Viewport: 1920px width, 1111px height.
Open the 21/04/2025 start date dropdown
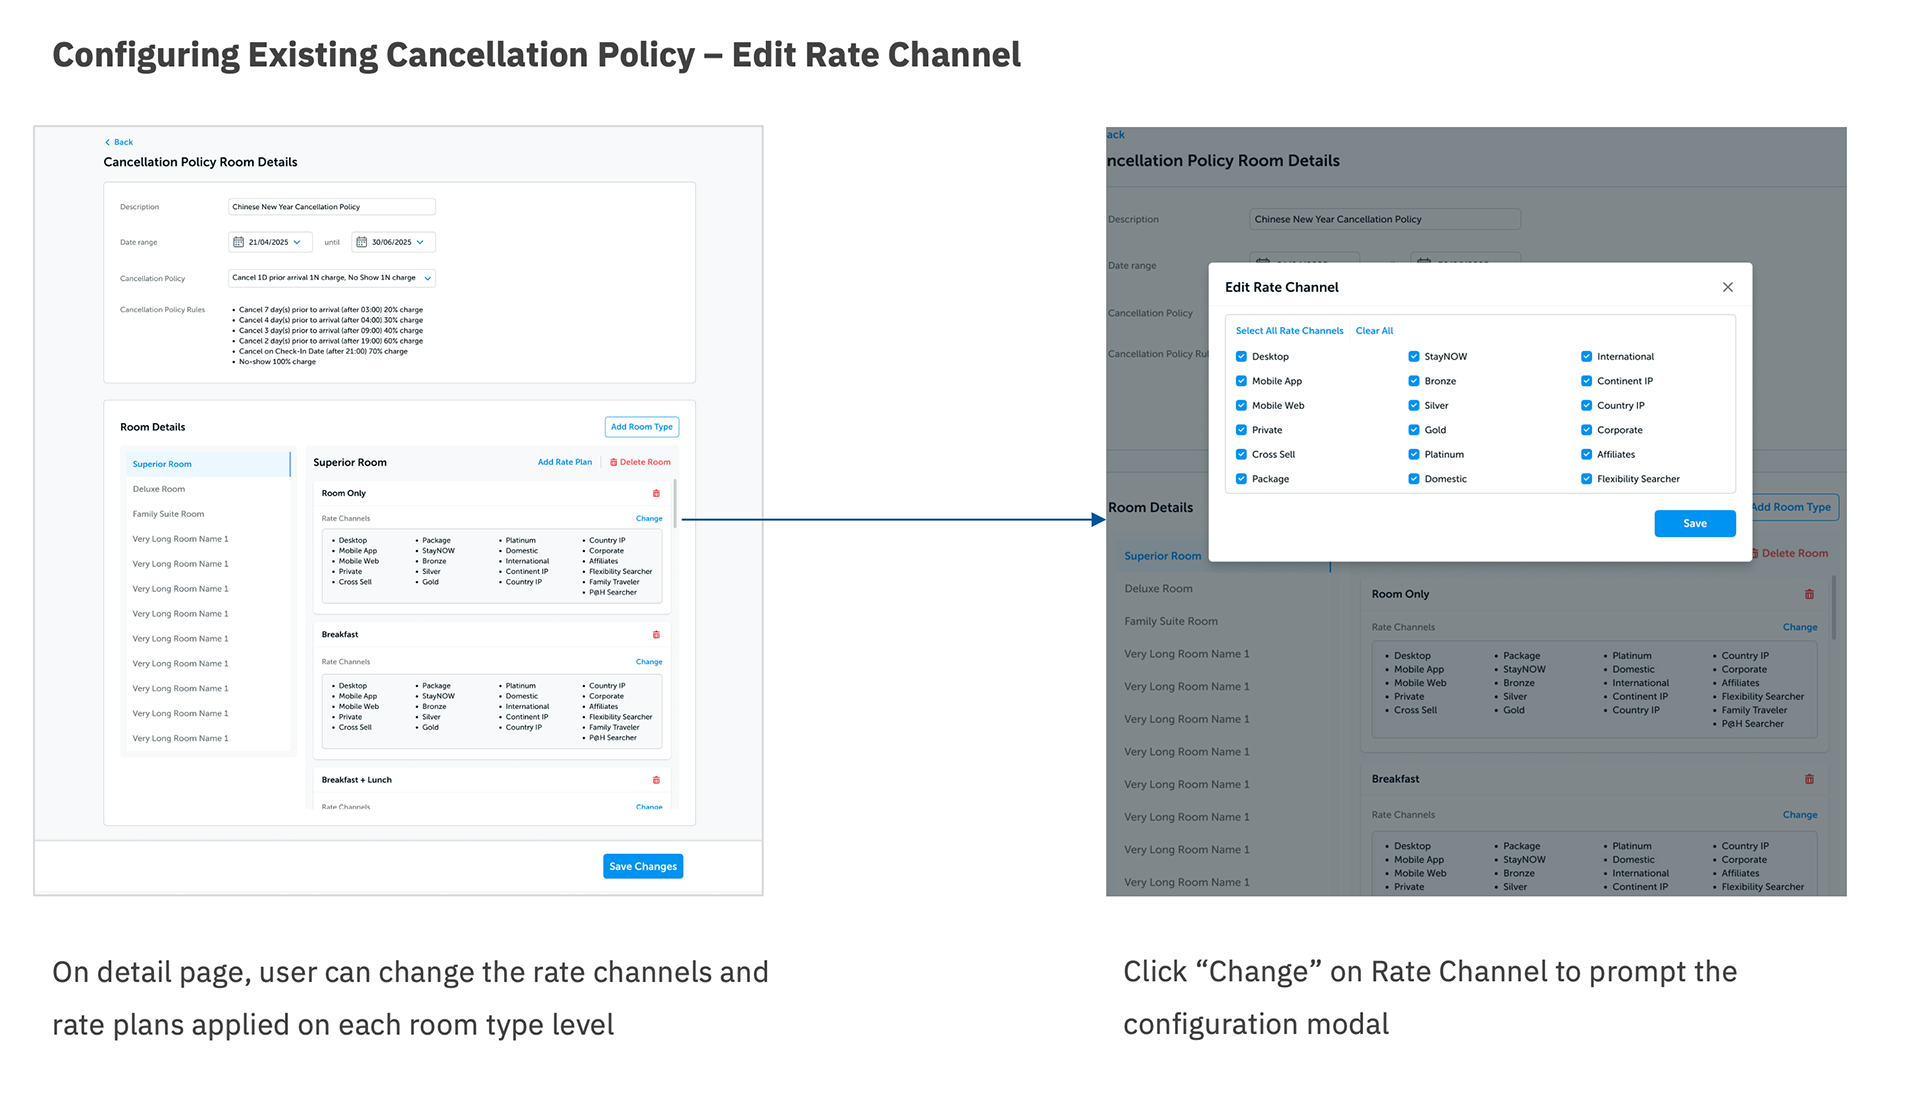(x=297, y=242)
